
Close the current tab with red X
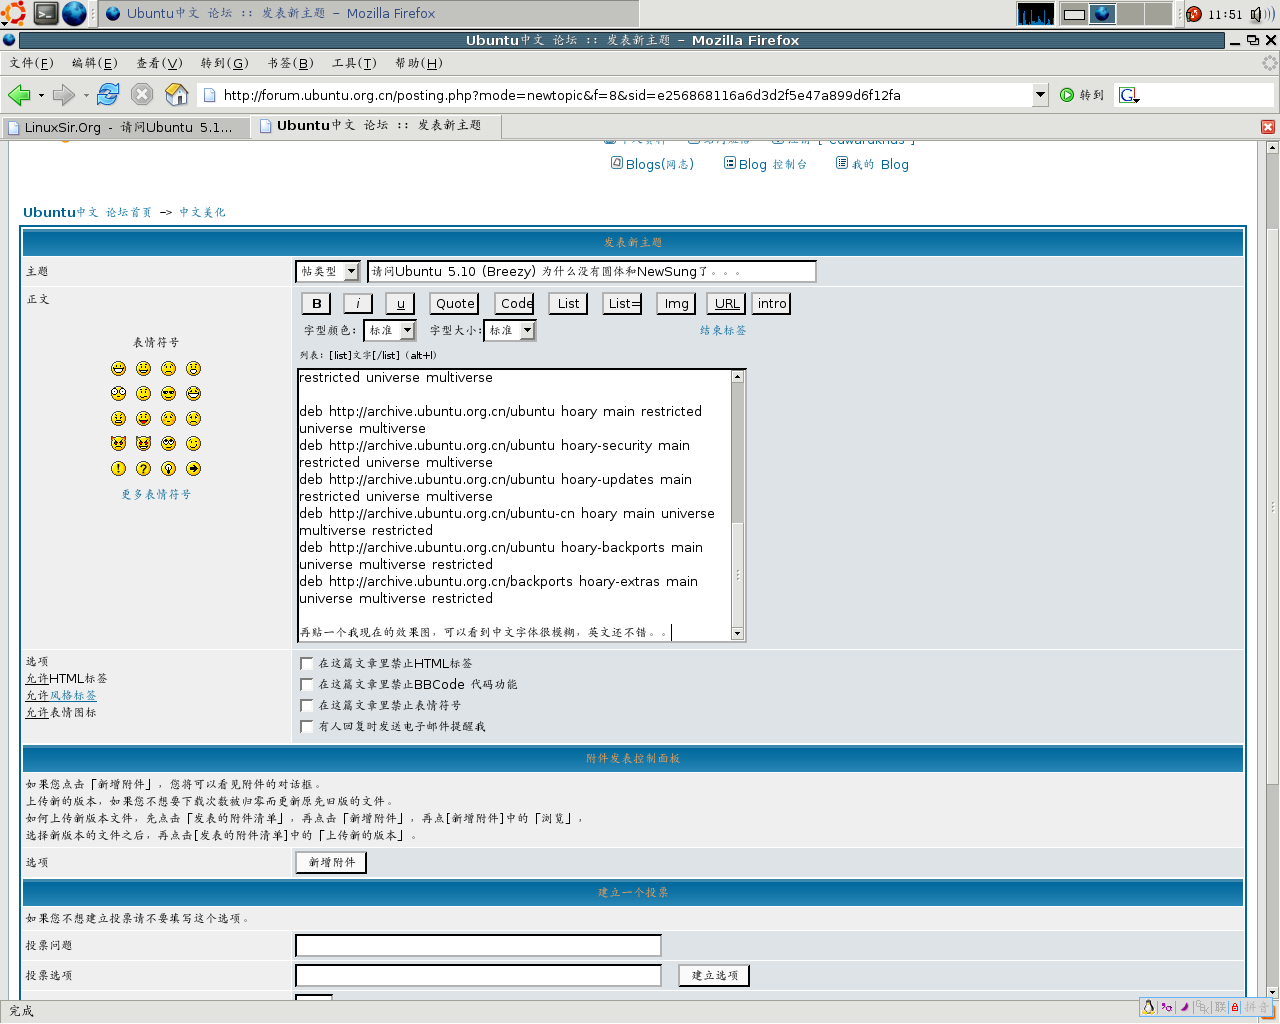(1268, 127)
